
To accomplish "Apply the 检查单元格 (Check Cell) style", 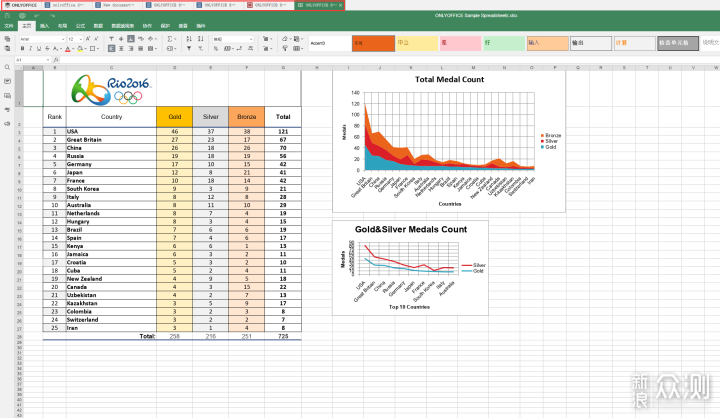I will click(x=678, y=43).
